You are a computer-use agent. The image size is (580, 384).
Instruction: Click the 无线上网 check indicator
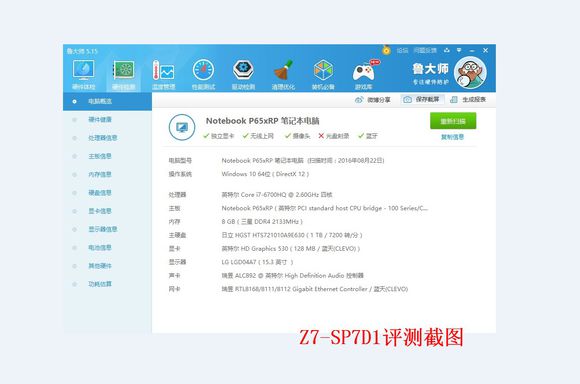pos(258,136)
